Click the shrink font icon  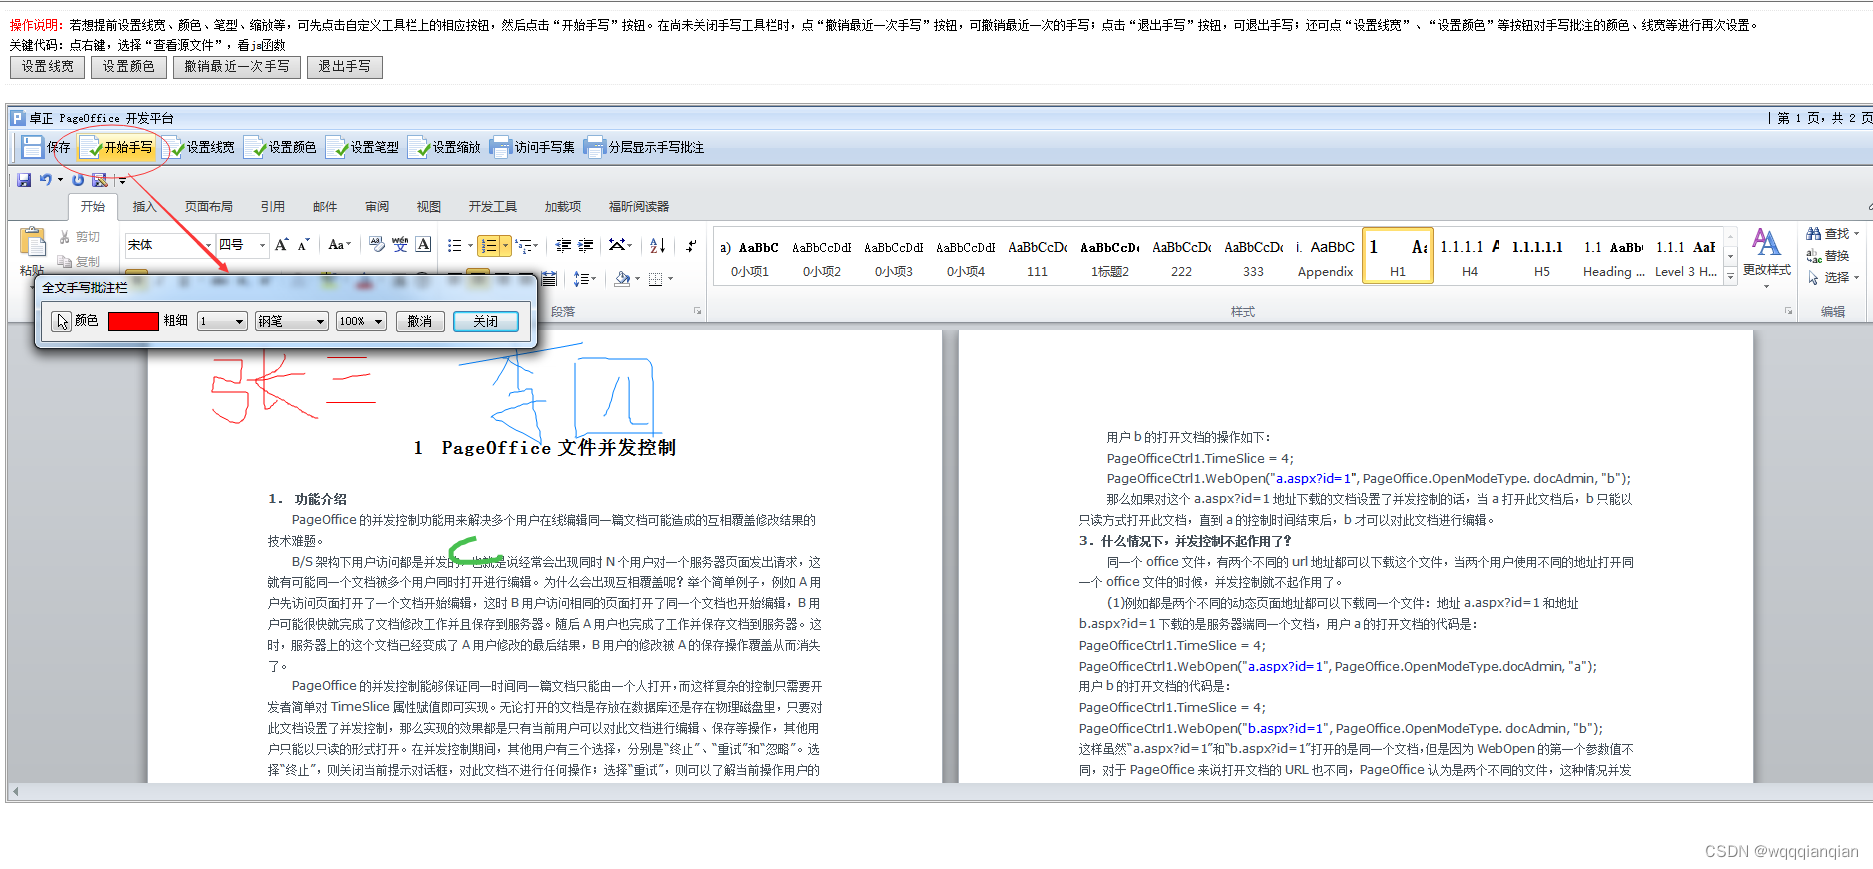coord(304,245)
